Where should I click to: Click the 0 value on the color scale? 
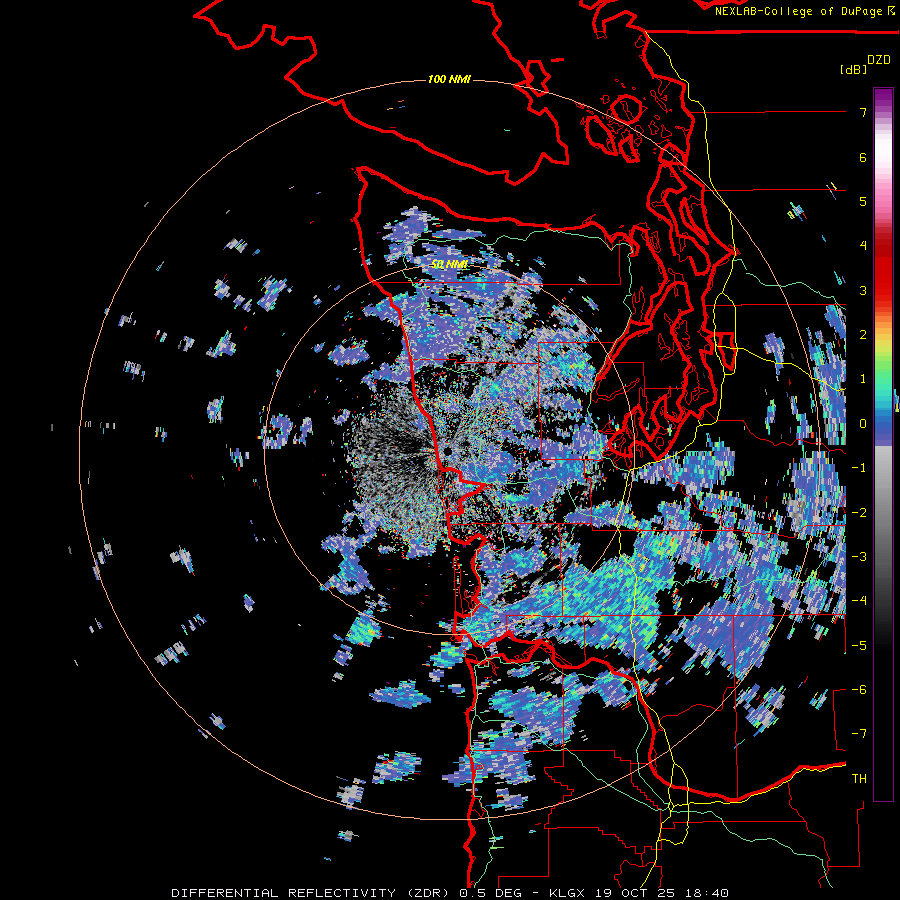863,424
